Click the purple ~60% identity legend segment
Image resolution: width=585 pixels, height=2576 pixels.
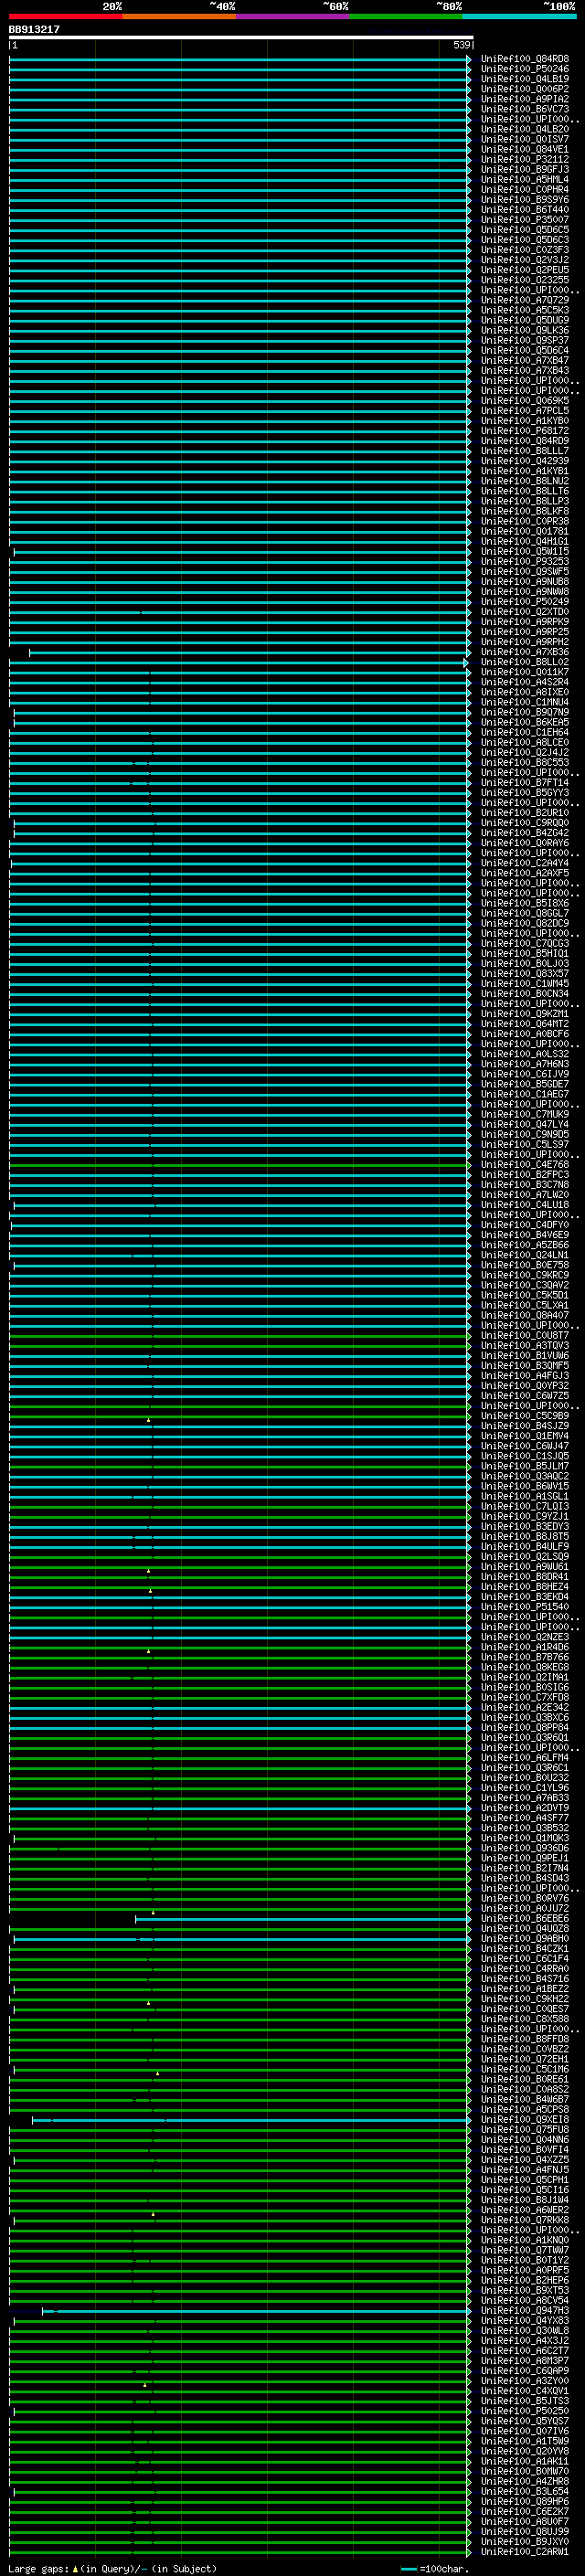pyautogui.click(x=292, y=16)
